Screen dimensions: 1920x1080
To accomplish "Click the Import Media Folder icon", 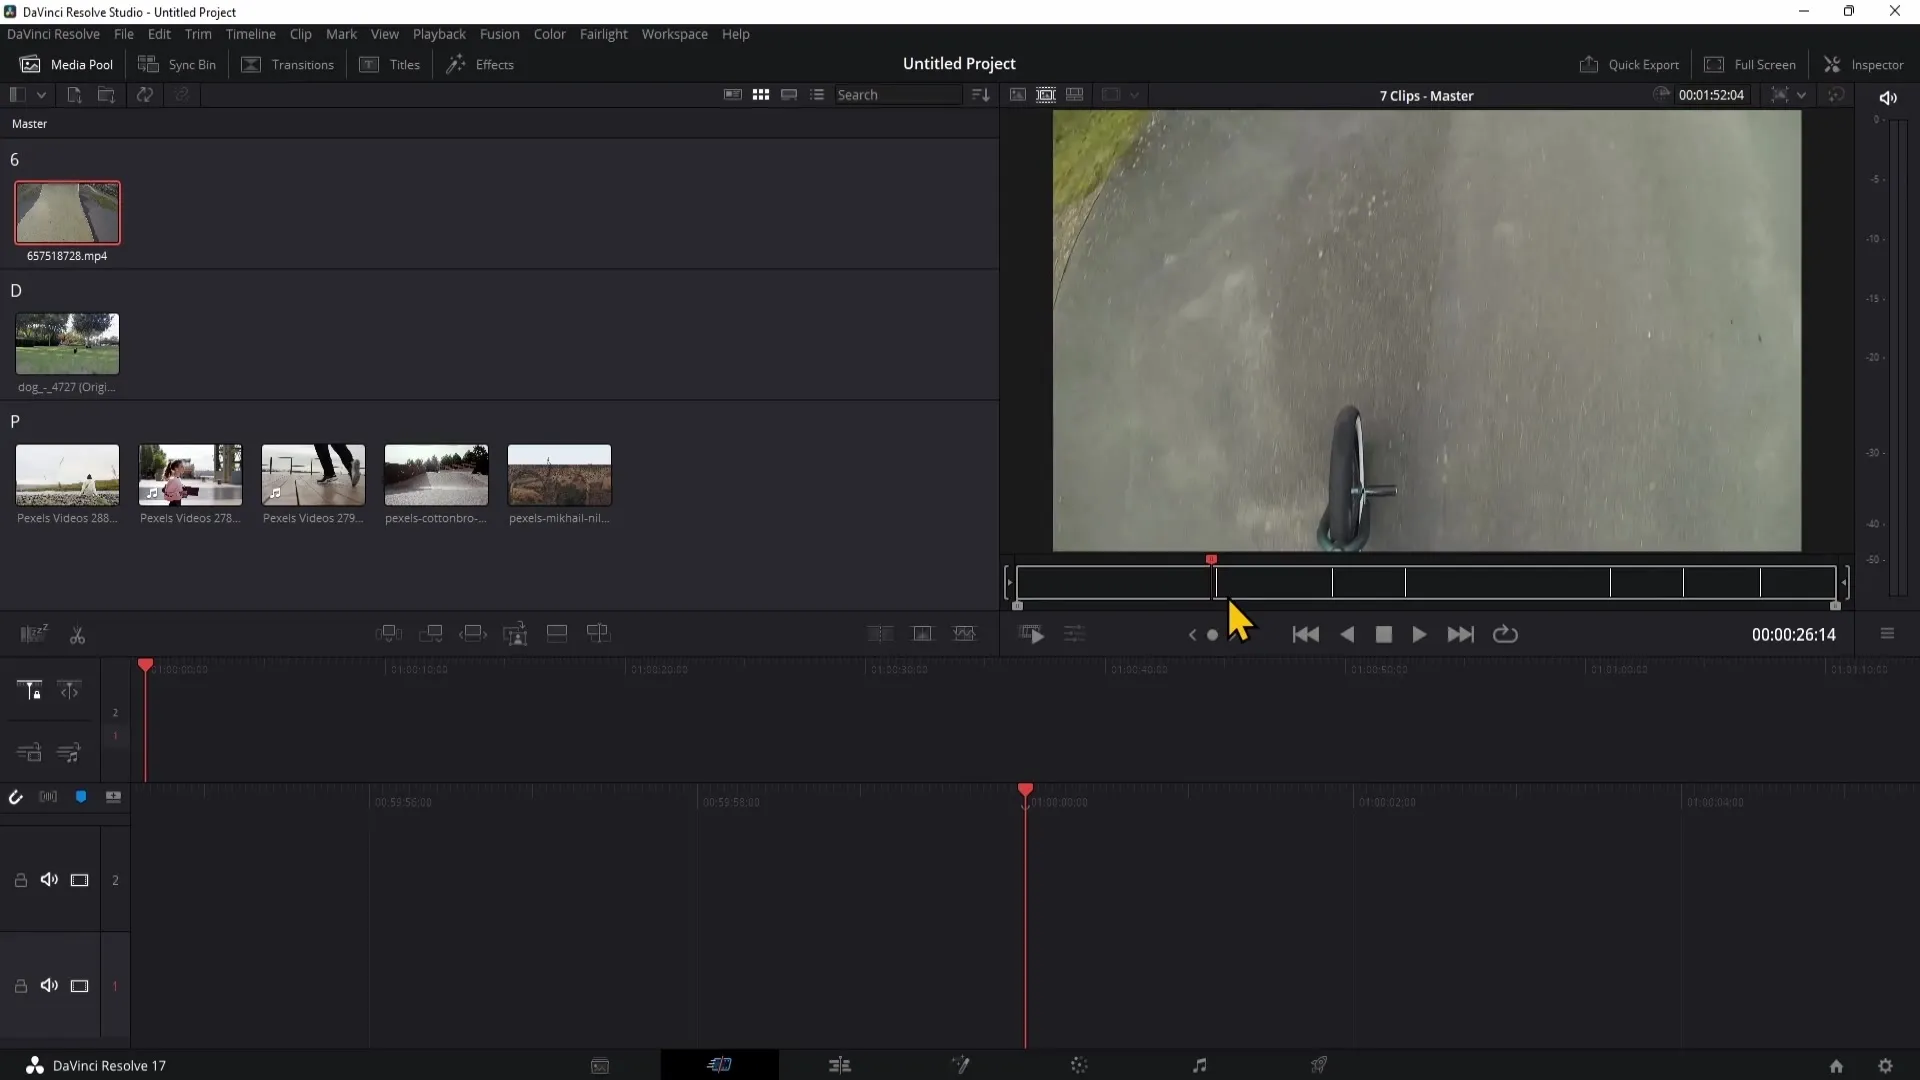I will pyautogui.click(x=106, y=95).
